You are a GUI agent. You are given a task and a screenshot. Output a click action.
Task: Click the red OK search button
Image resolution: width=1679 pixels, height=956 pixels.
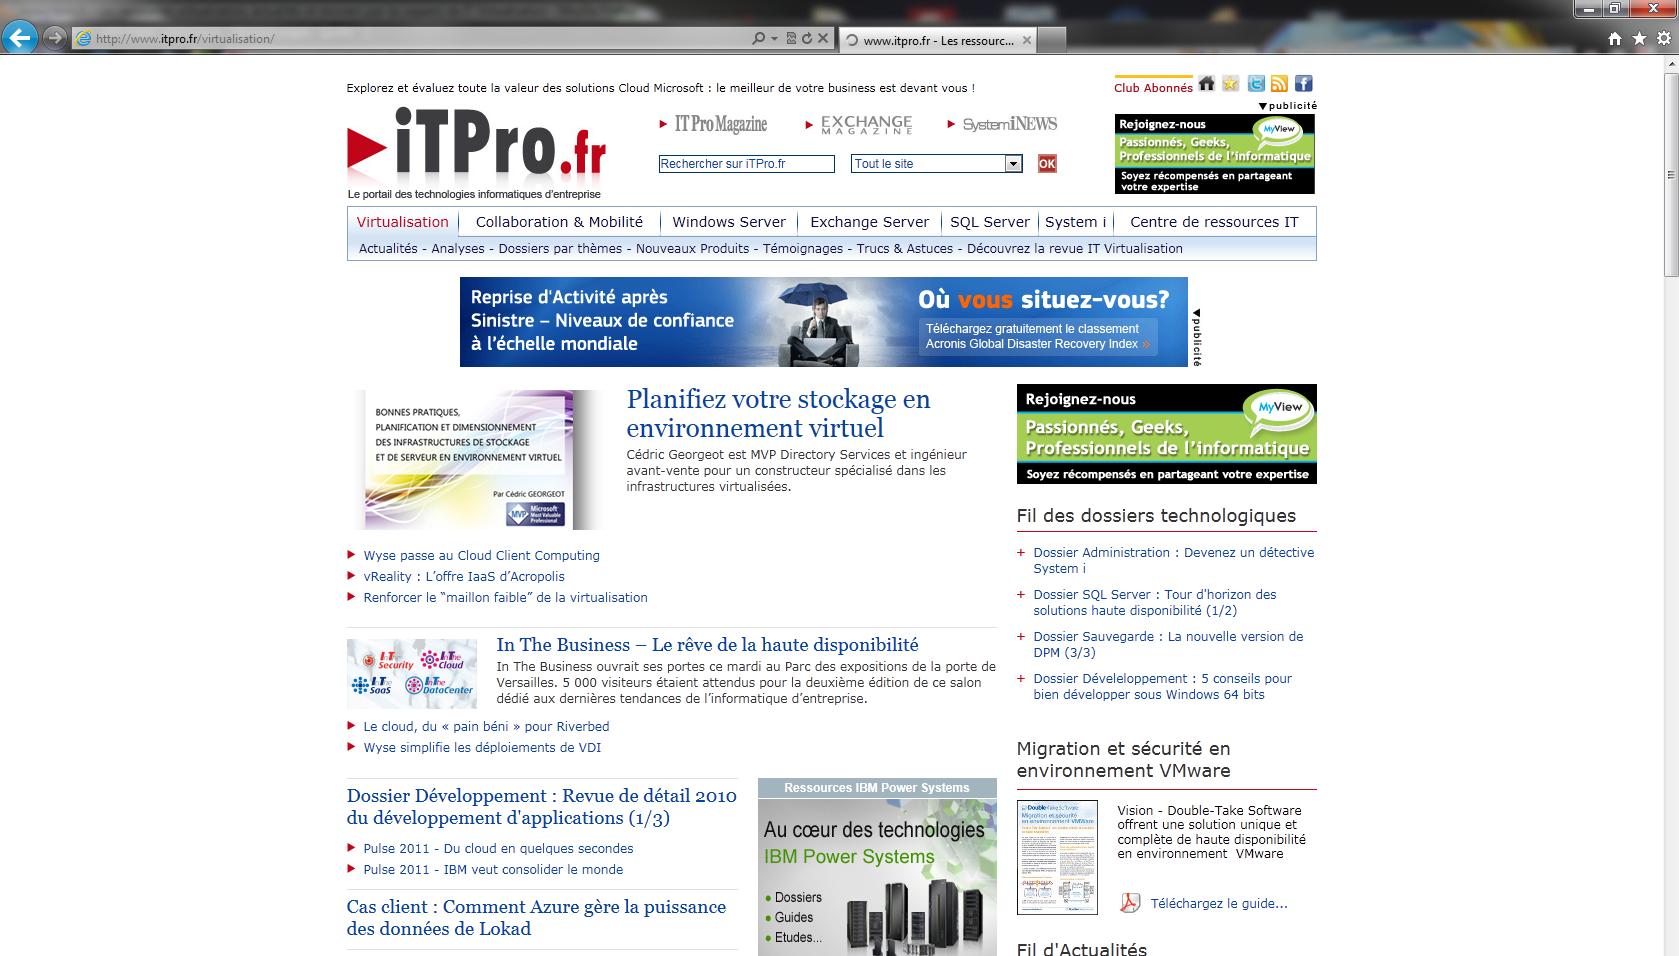(x=1047, y=164)
